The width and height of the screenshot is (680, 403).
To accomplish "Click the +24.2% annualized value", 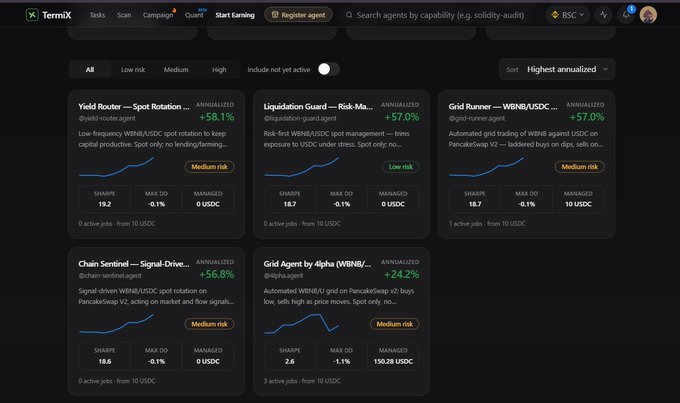I will pyautogui.click(x=402, y=275).
